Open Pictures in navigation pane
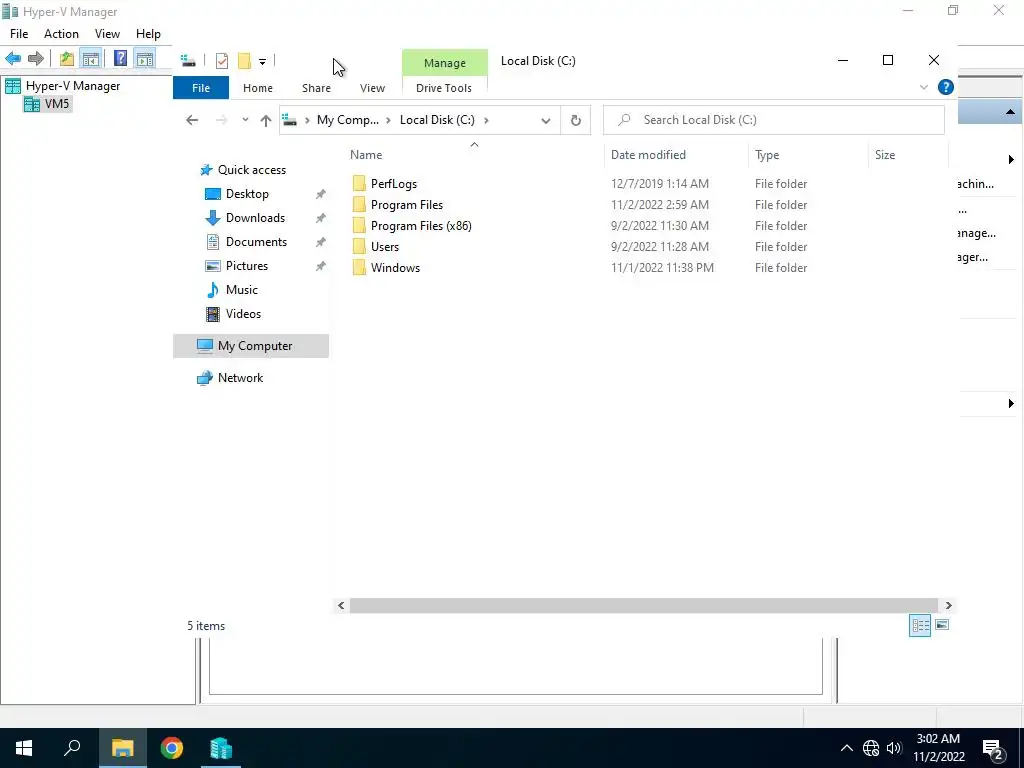This screenshot has width=1024, height=768. 246,266
